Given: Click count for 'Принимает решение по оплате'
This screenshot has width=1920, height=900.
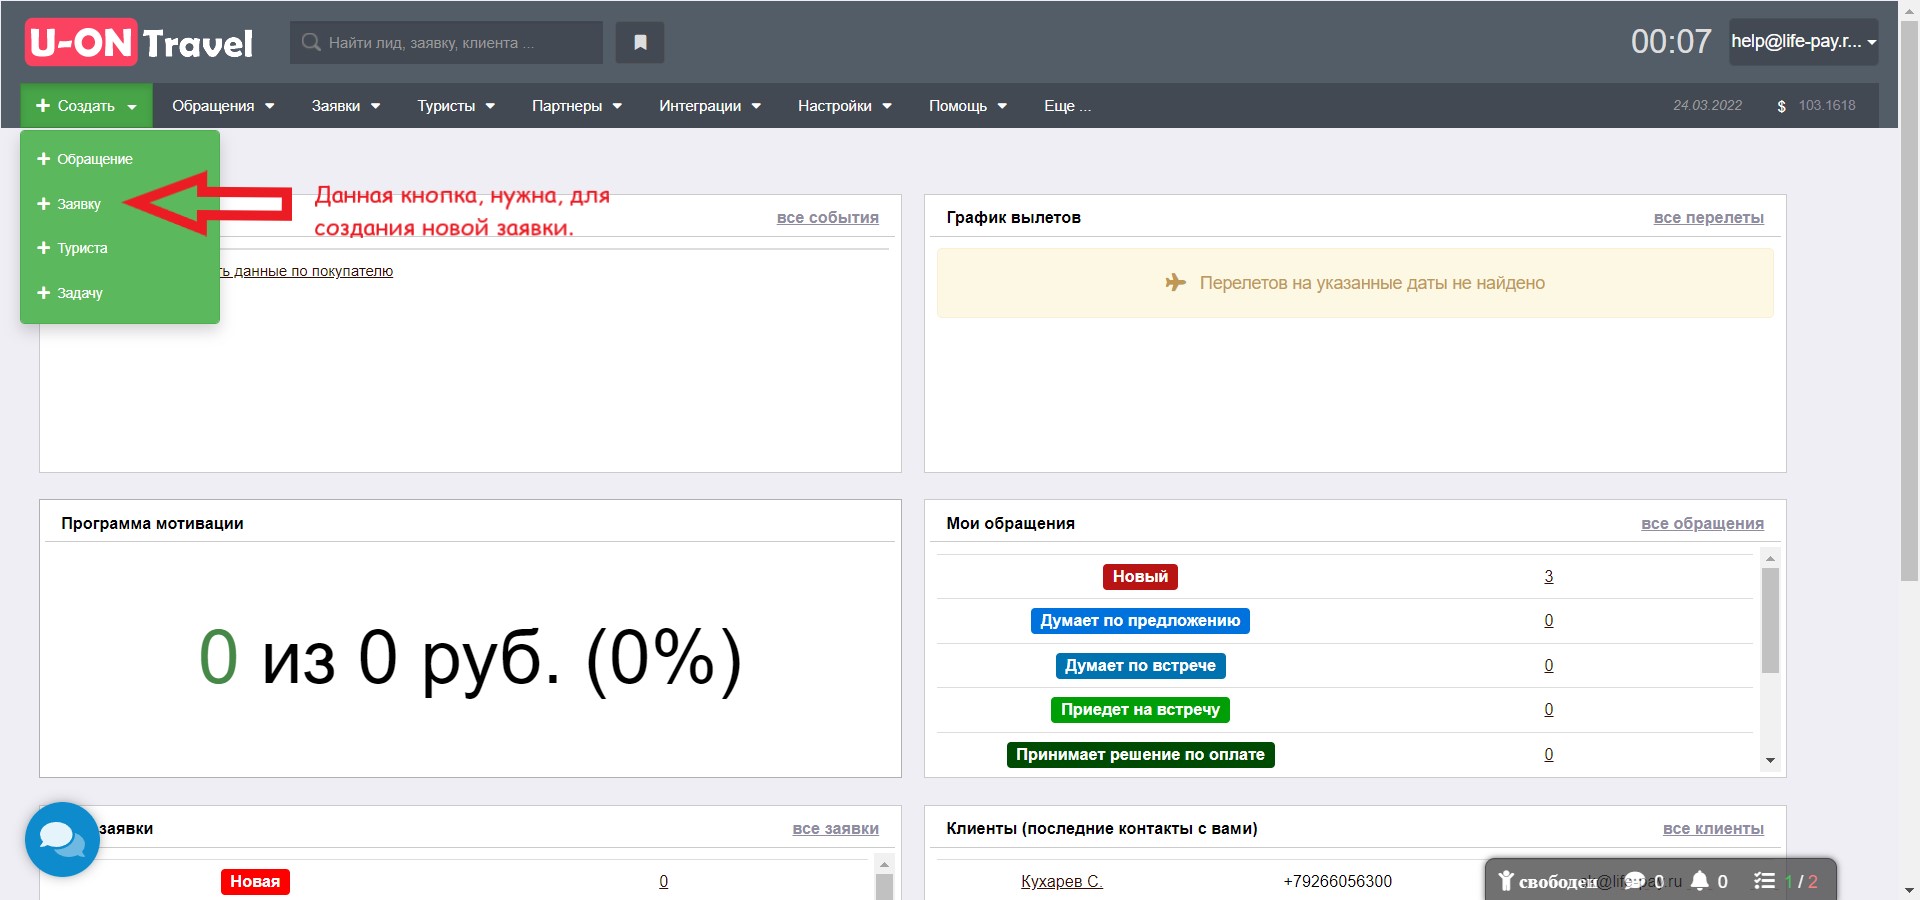Looking at the screenshot, I should click(x=1548, y=754).
